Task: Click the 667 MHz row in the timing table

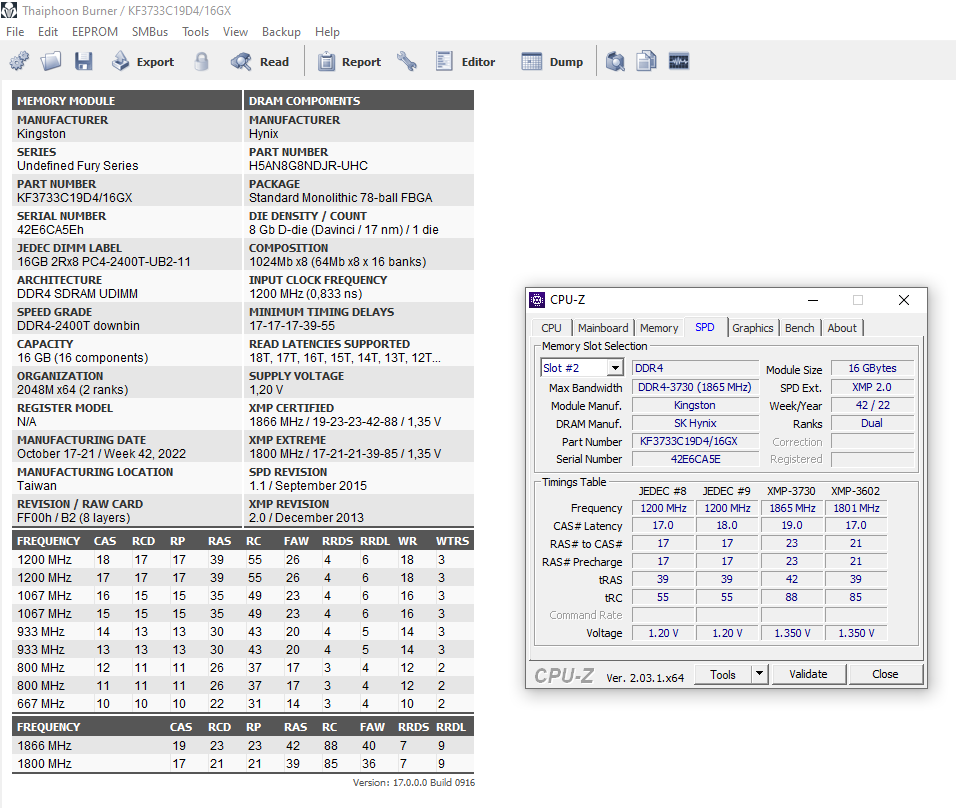Action: coord(243,704)
